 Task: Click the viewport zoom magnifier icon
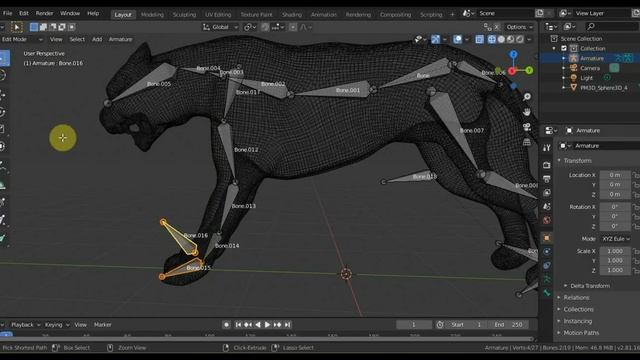tap(527, 97)
